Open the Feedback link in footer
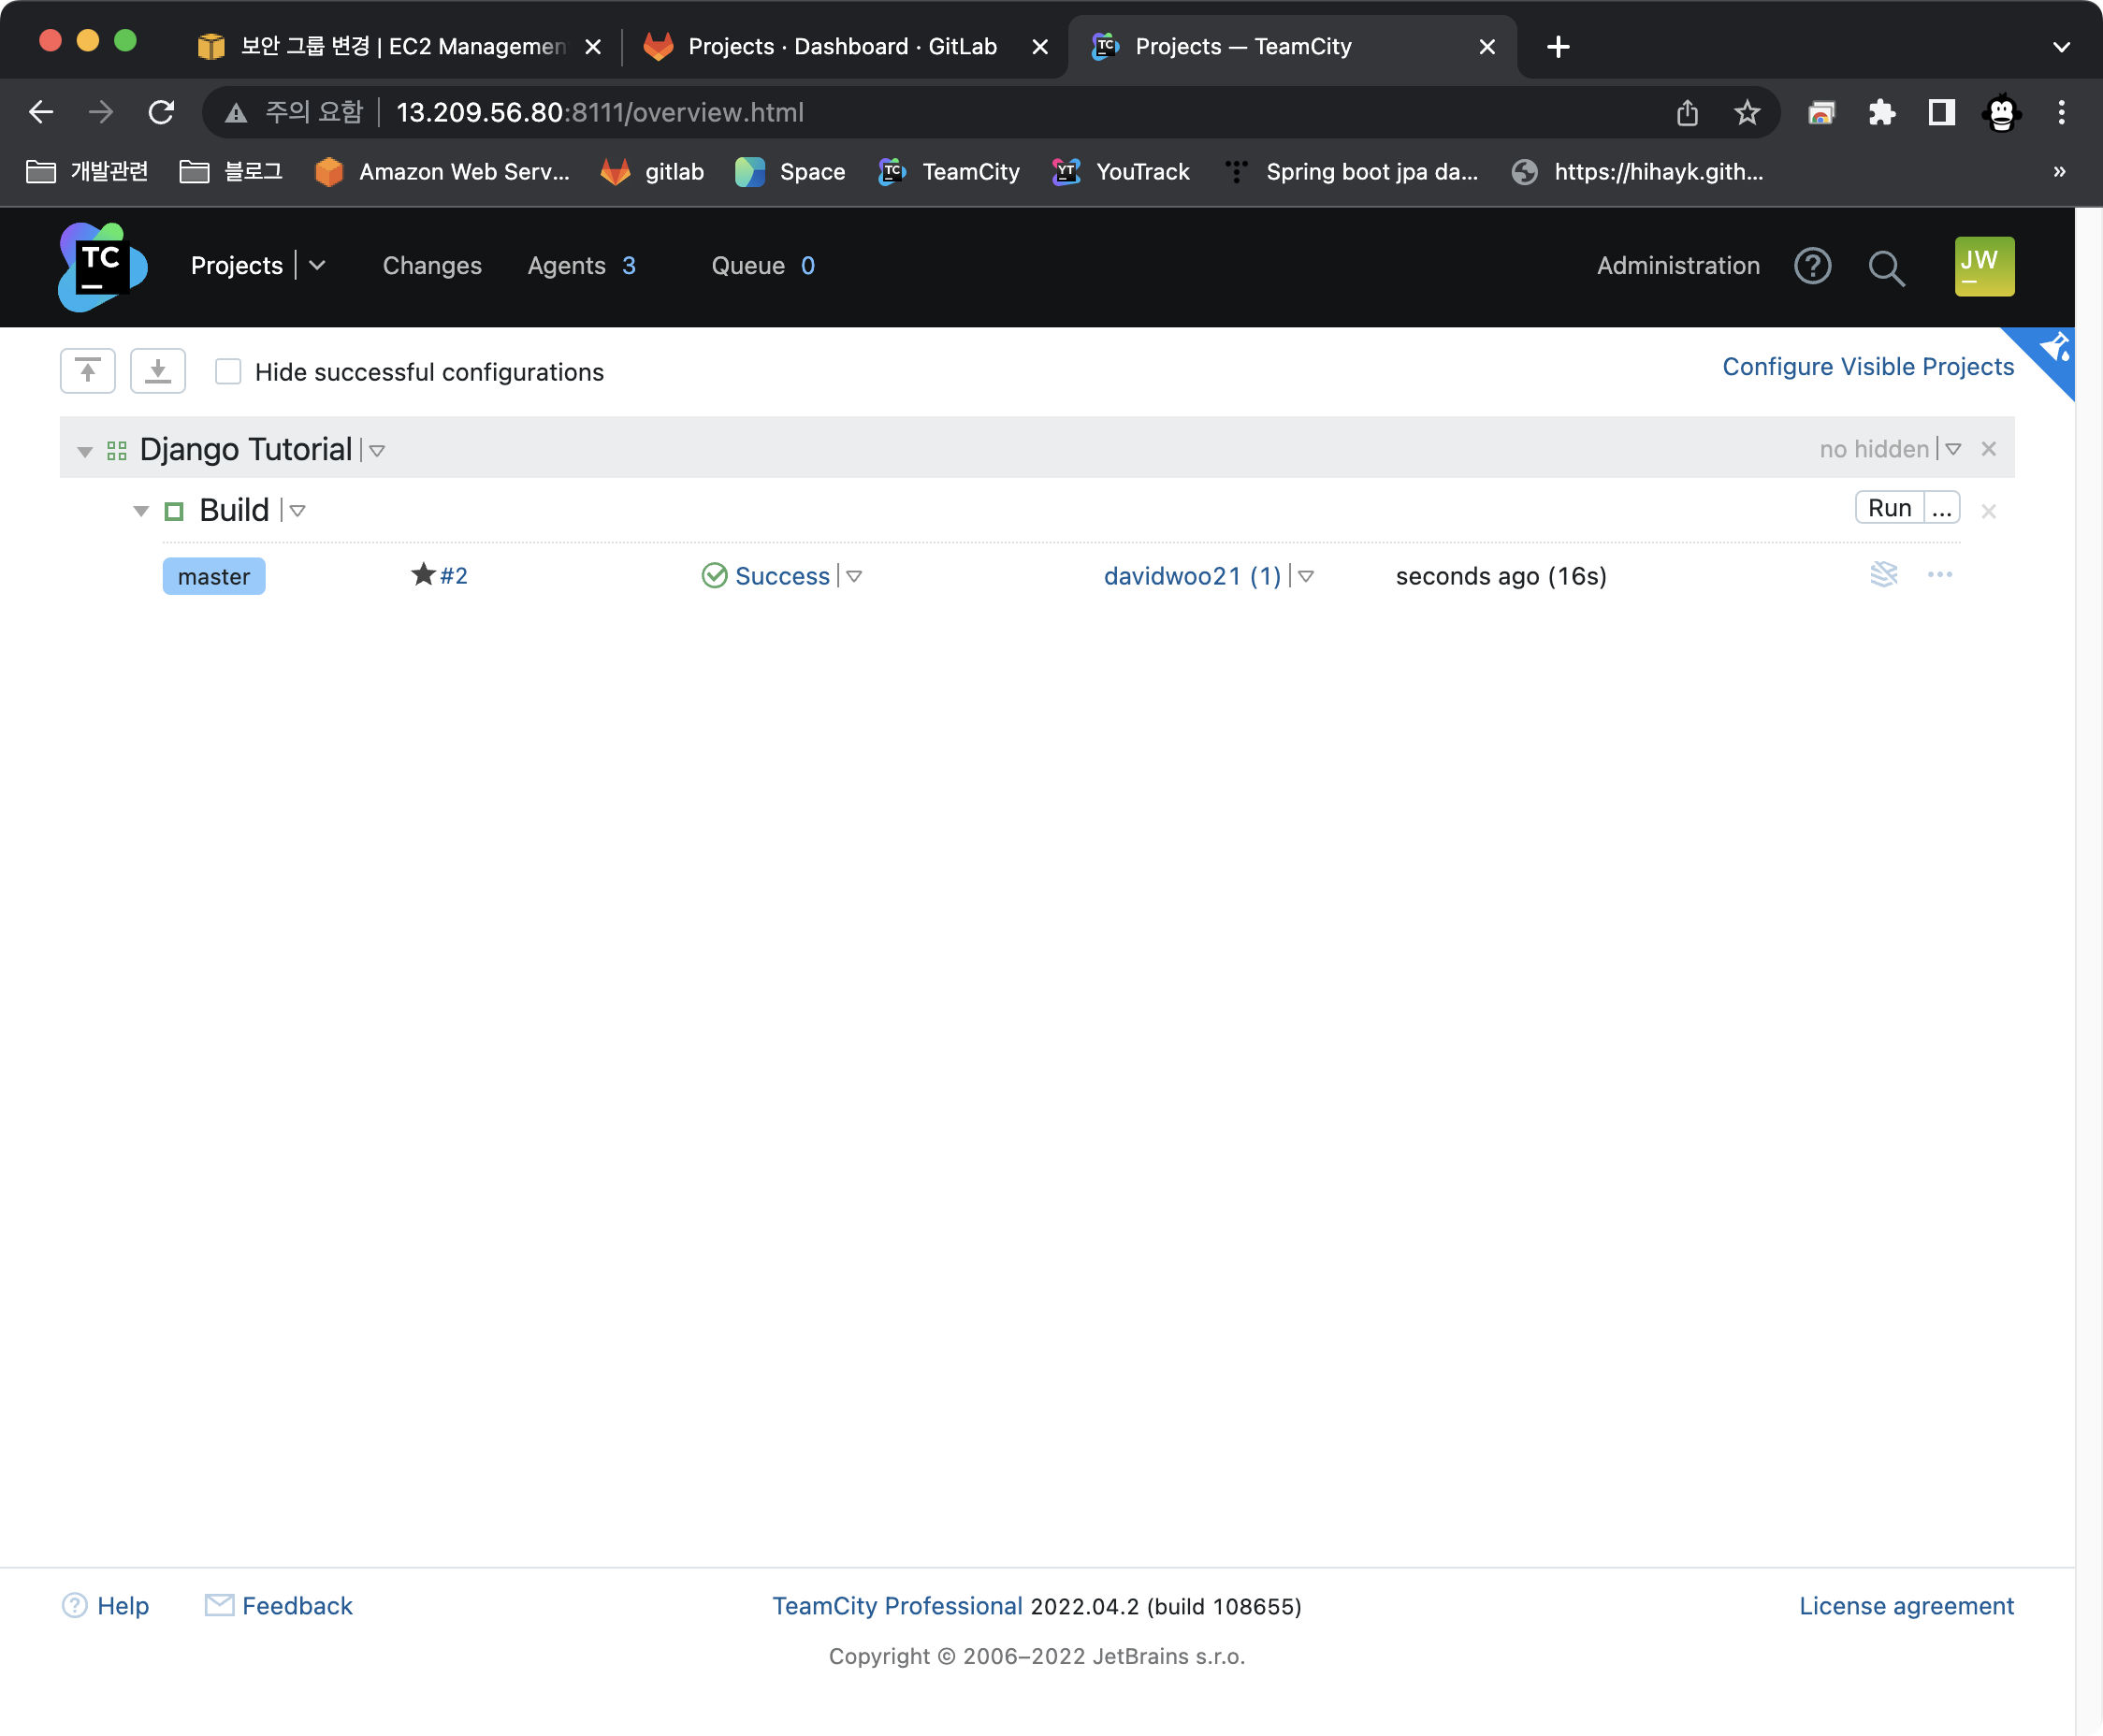2103x1736 pixels. (x=297, y=1605)
